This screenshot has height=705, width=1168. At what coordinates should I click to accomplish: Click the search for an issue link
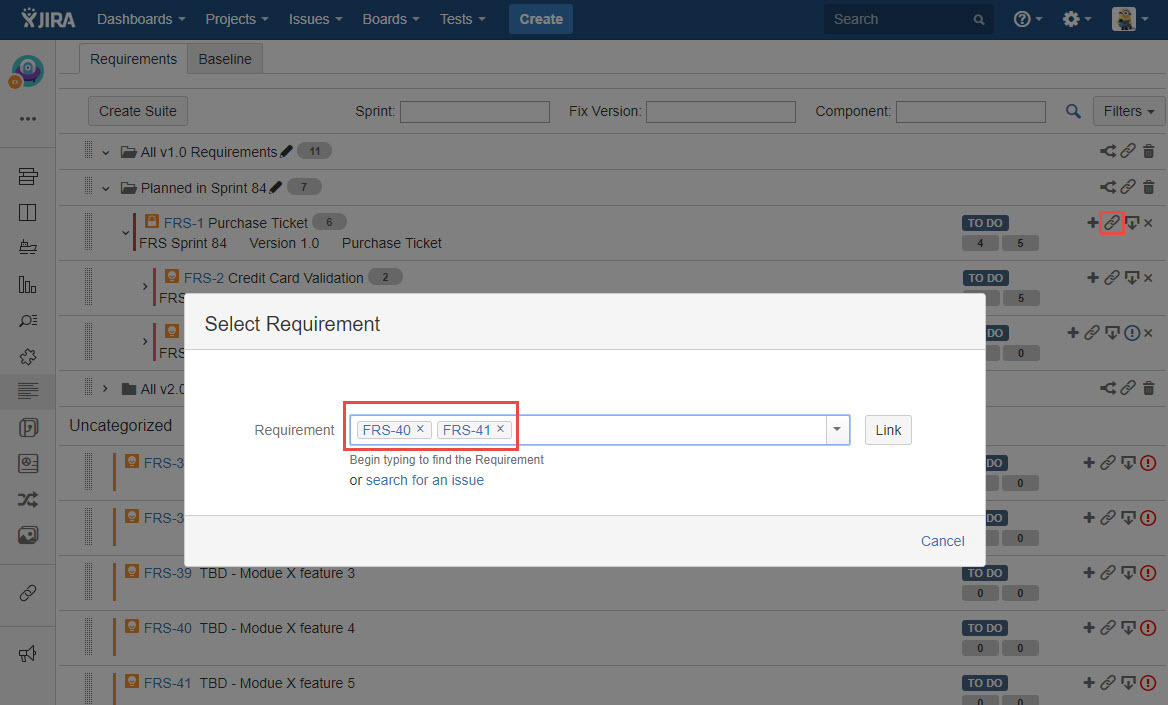425,480
